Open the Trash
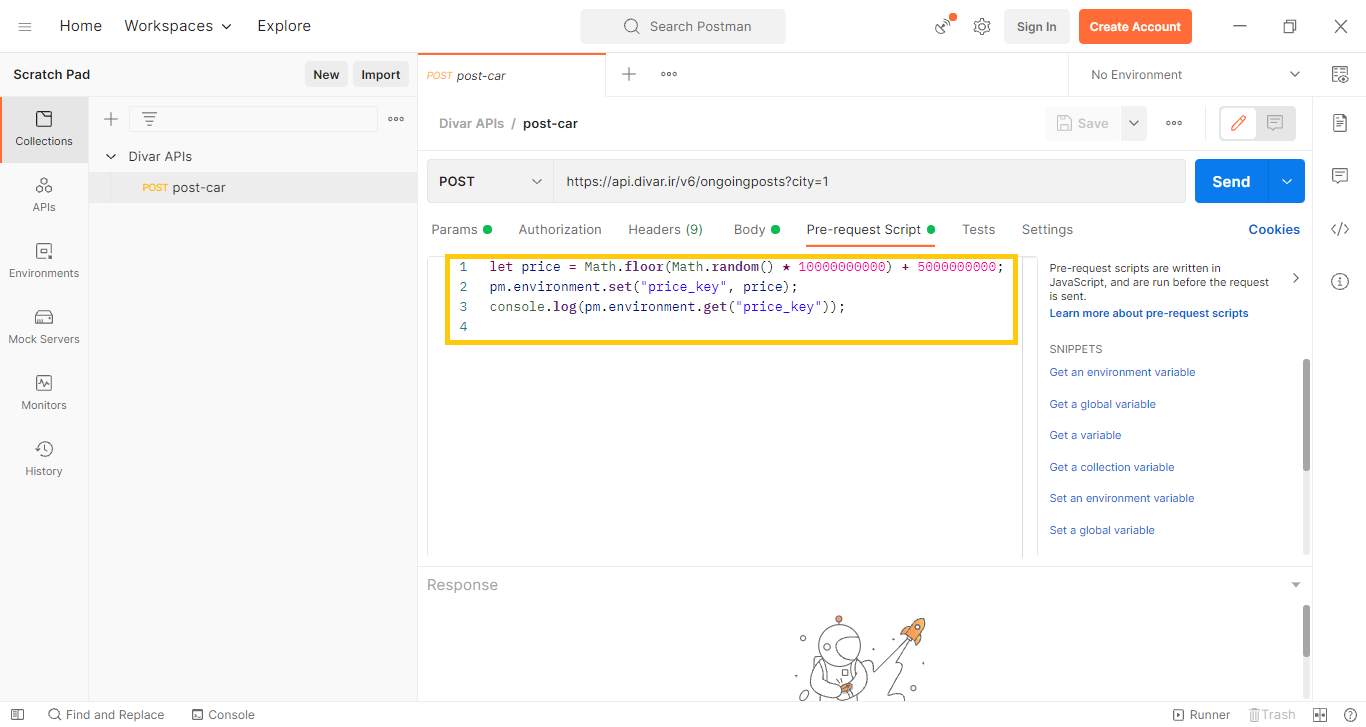 point(1271,714)
